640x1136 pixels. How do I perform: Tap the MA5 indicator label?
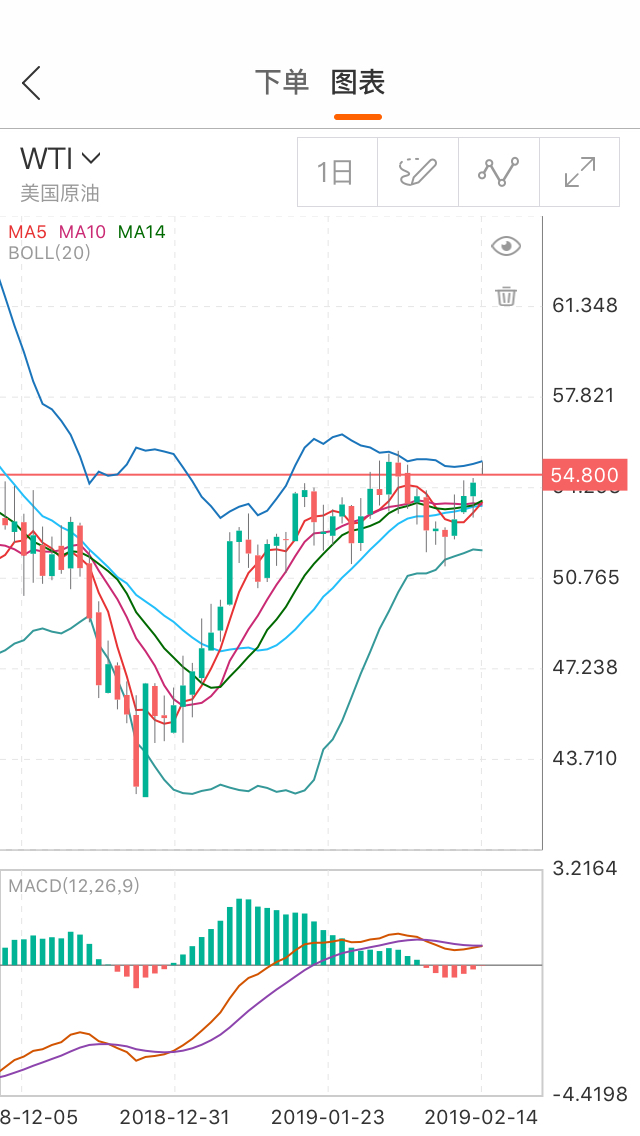click(x=28, y=232)
